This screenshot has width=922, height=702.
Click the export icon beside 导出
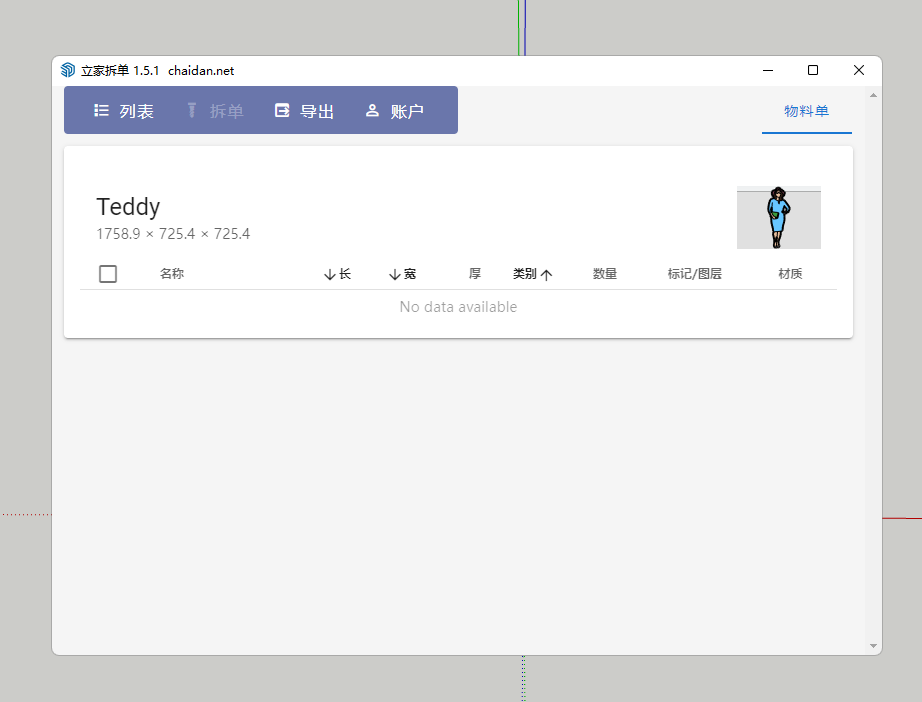click(x=282, y=111)
